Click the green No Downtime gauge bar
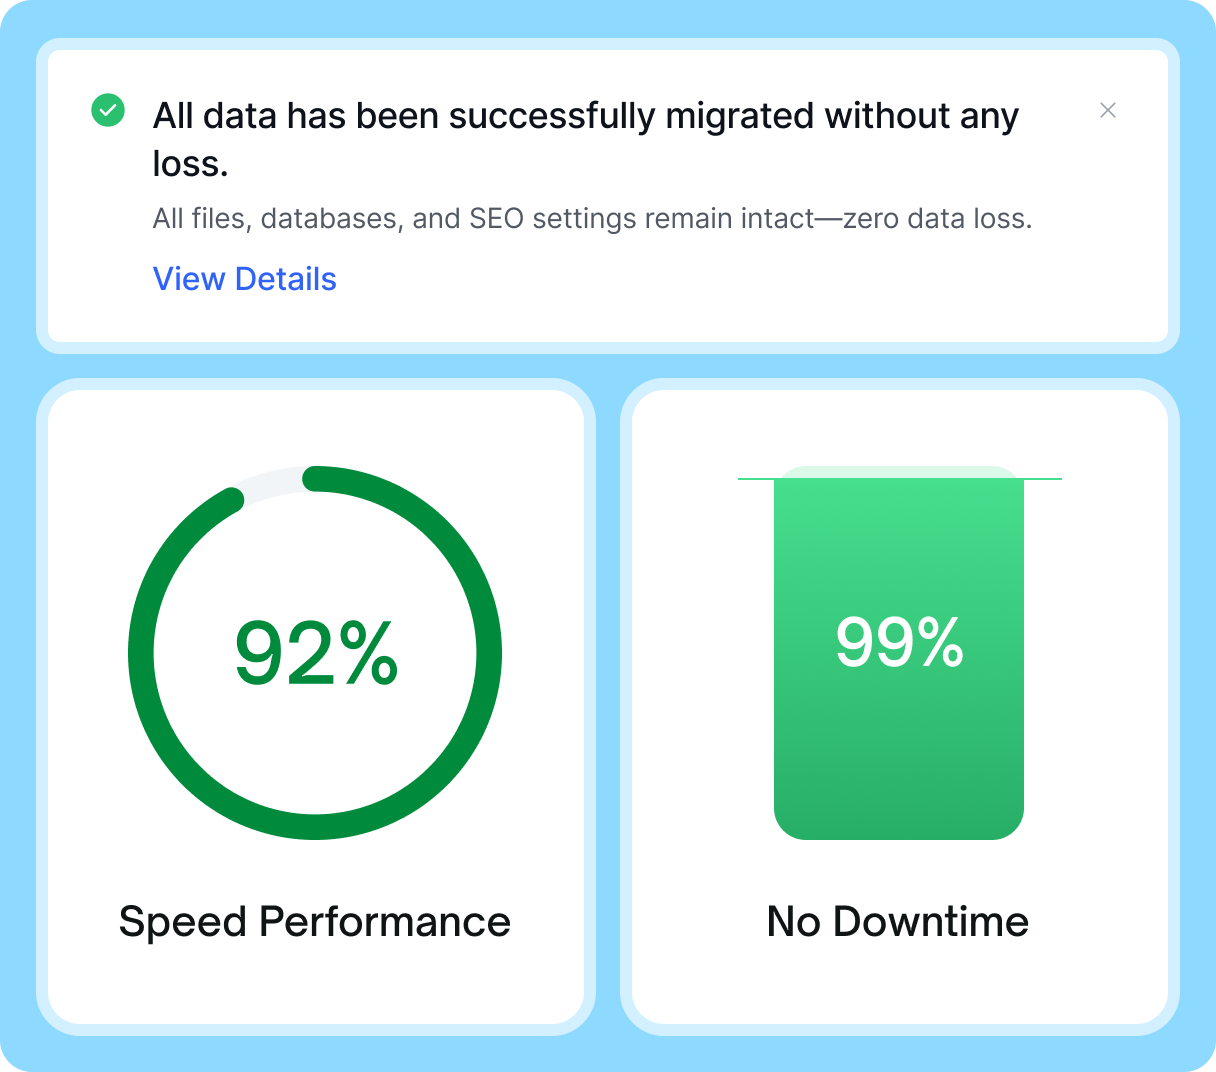Viewport: 1216px width, 1072px height. (x=899, y=659)
